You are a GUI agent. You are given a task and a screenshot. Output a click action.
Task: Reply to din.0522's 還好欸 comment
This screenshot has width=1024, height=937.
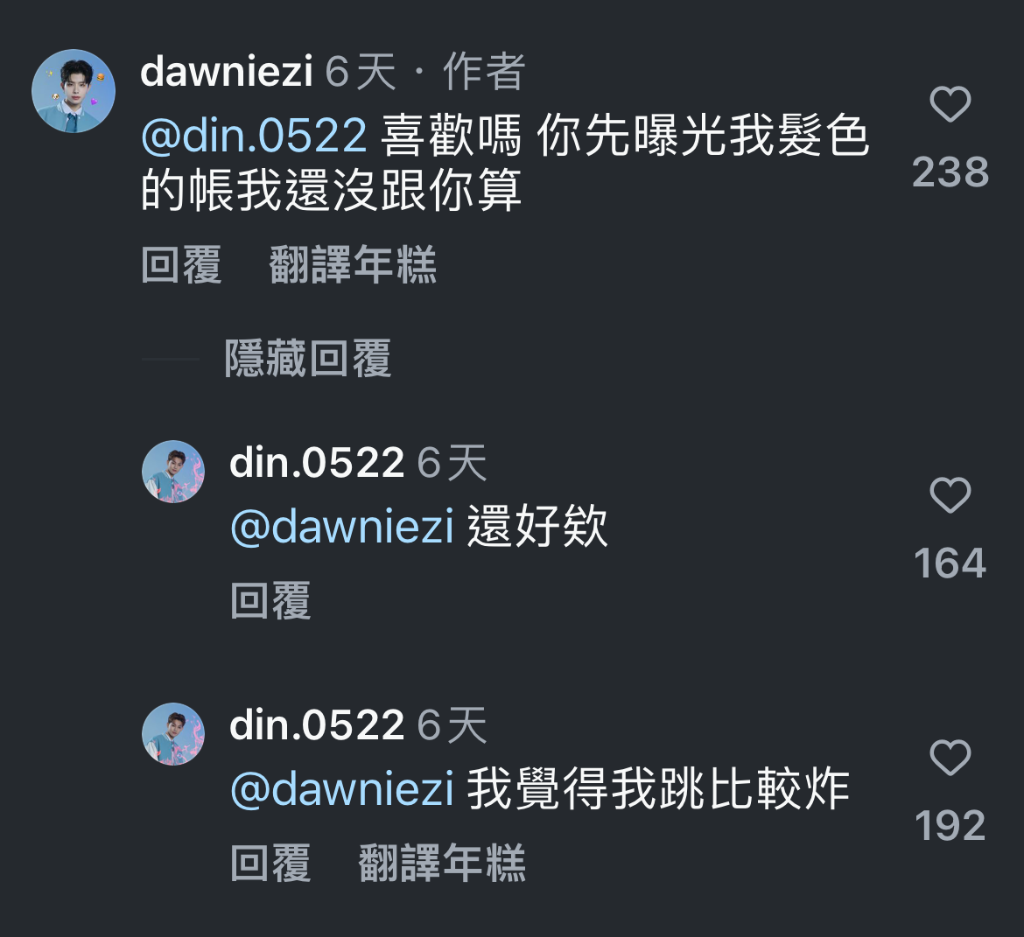point(270,600)
